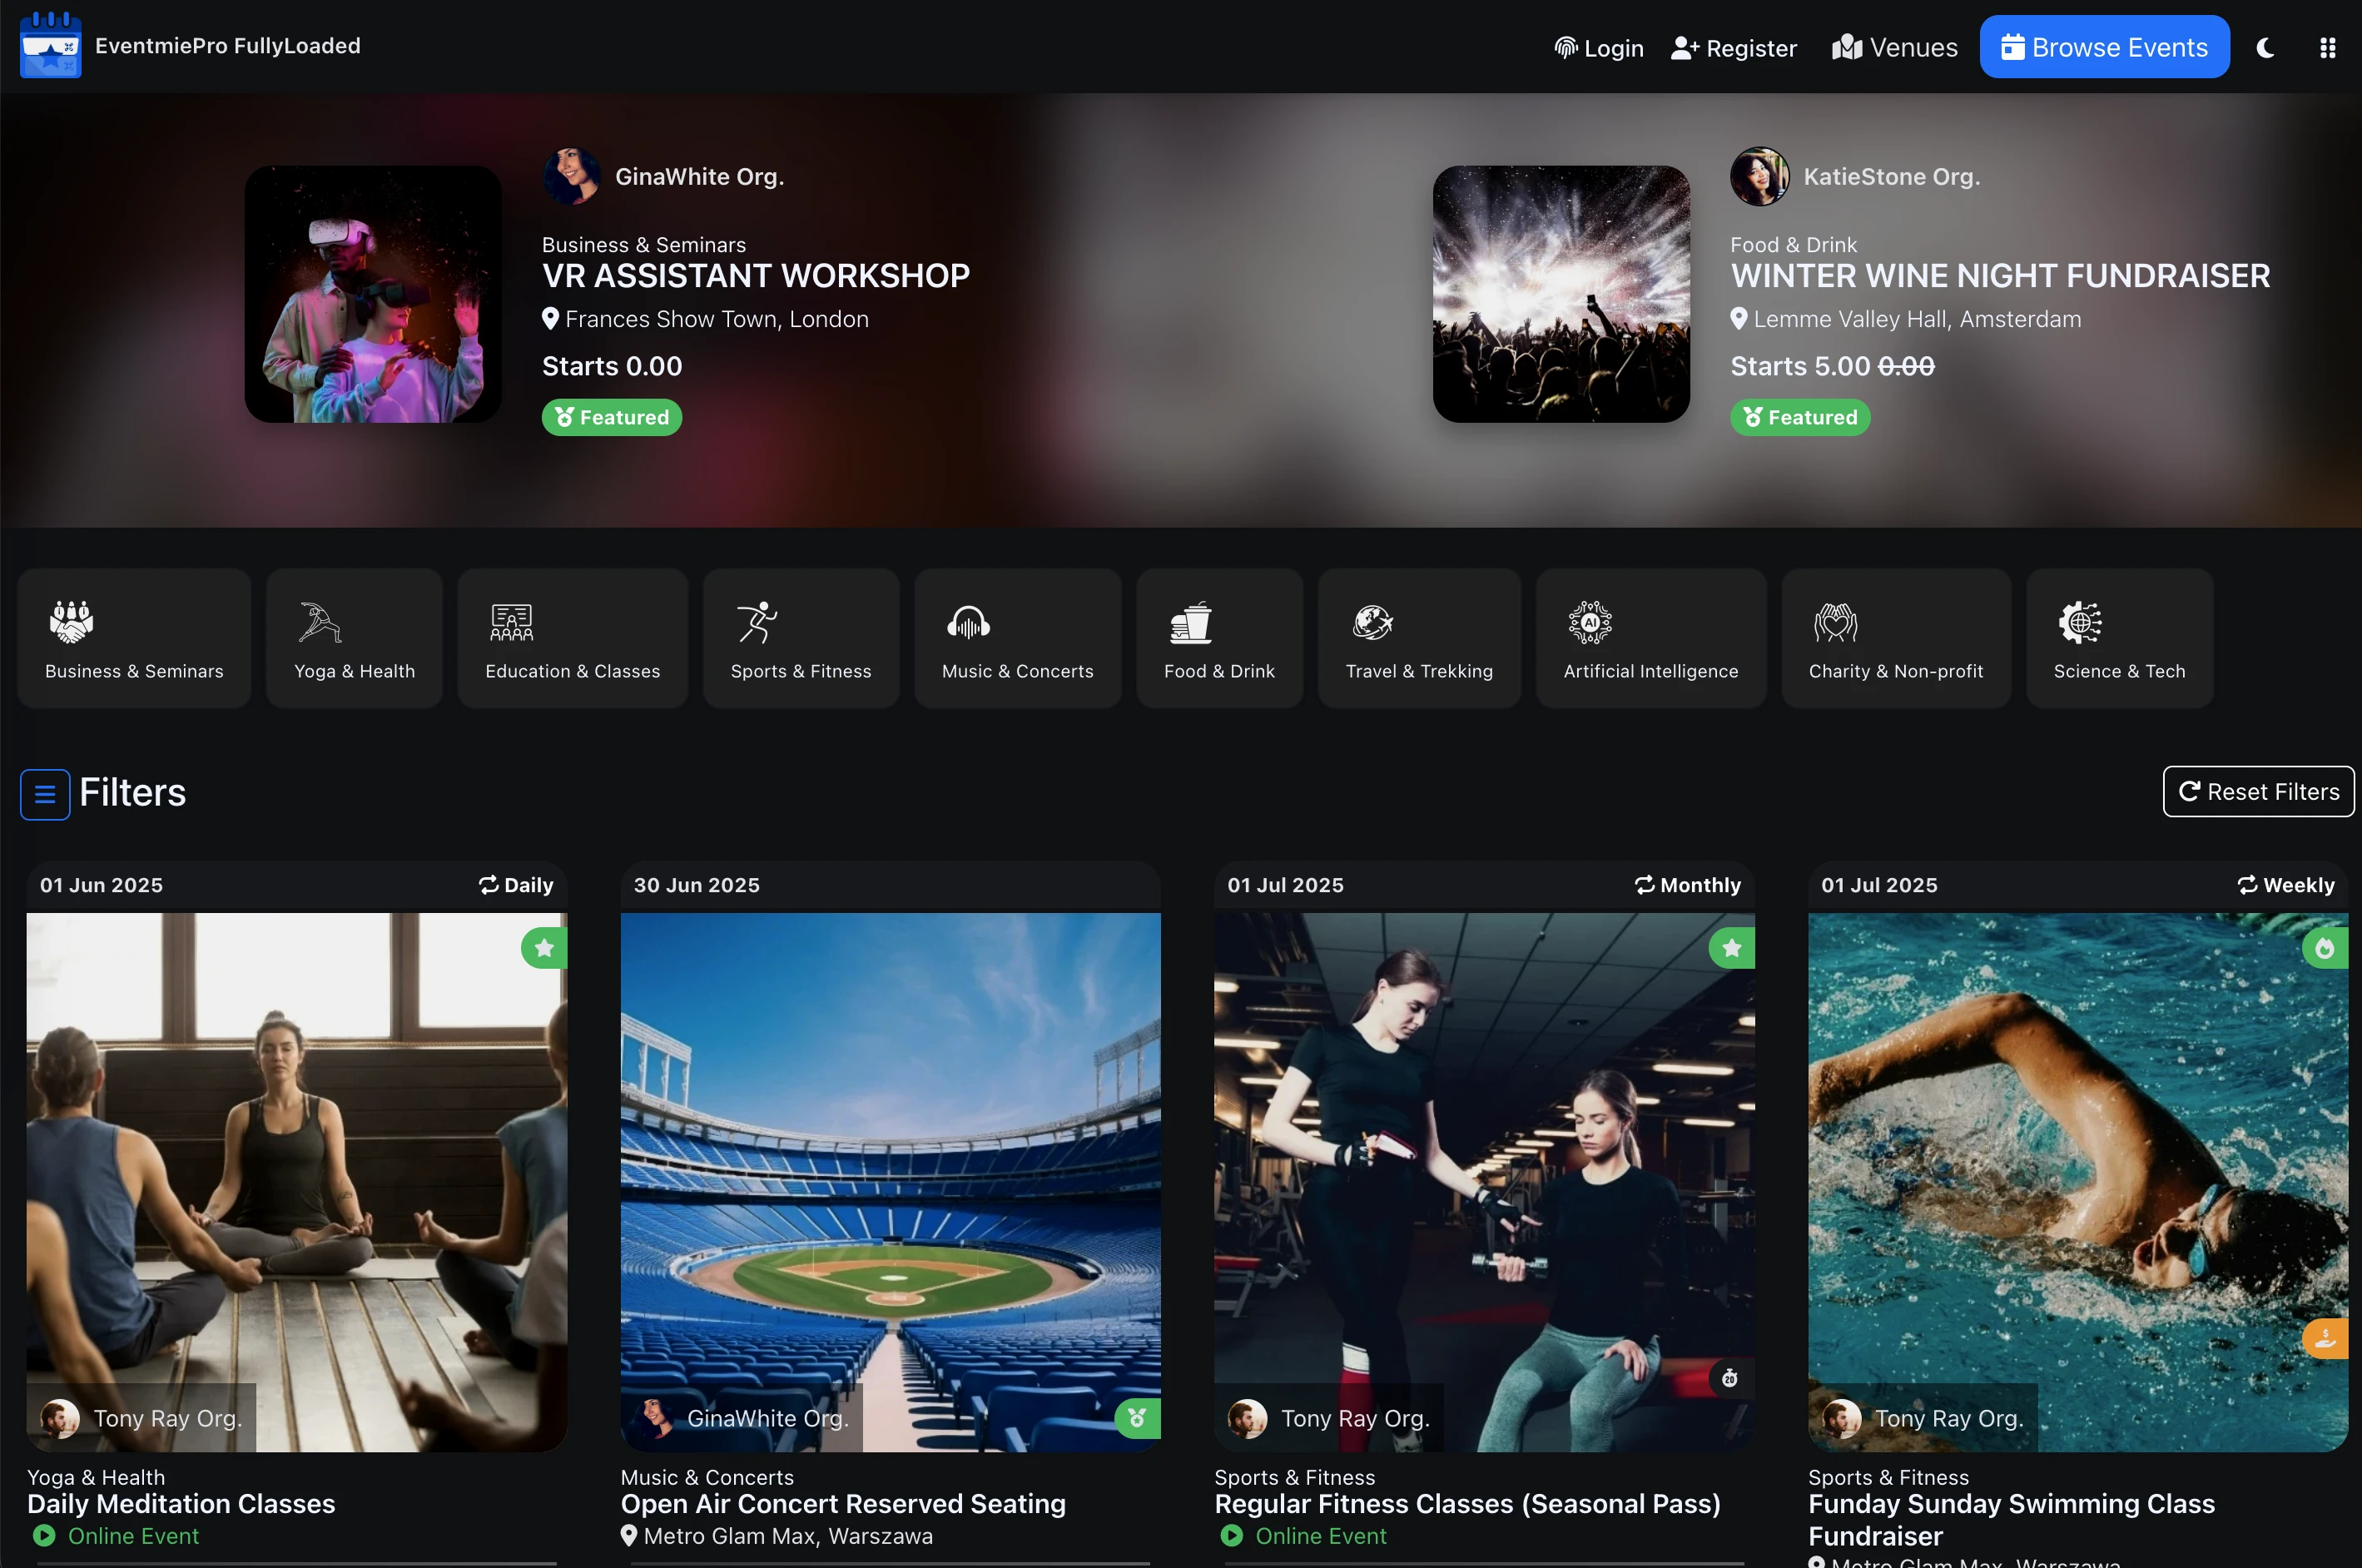The width and height of the screenshot is (2362, 1568).
Task: Click the Reset Filters button
Action: (x=2258, y=792)
